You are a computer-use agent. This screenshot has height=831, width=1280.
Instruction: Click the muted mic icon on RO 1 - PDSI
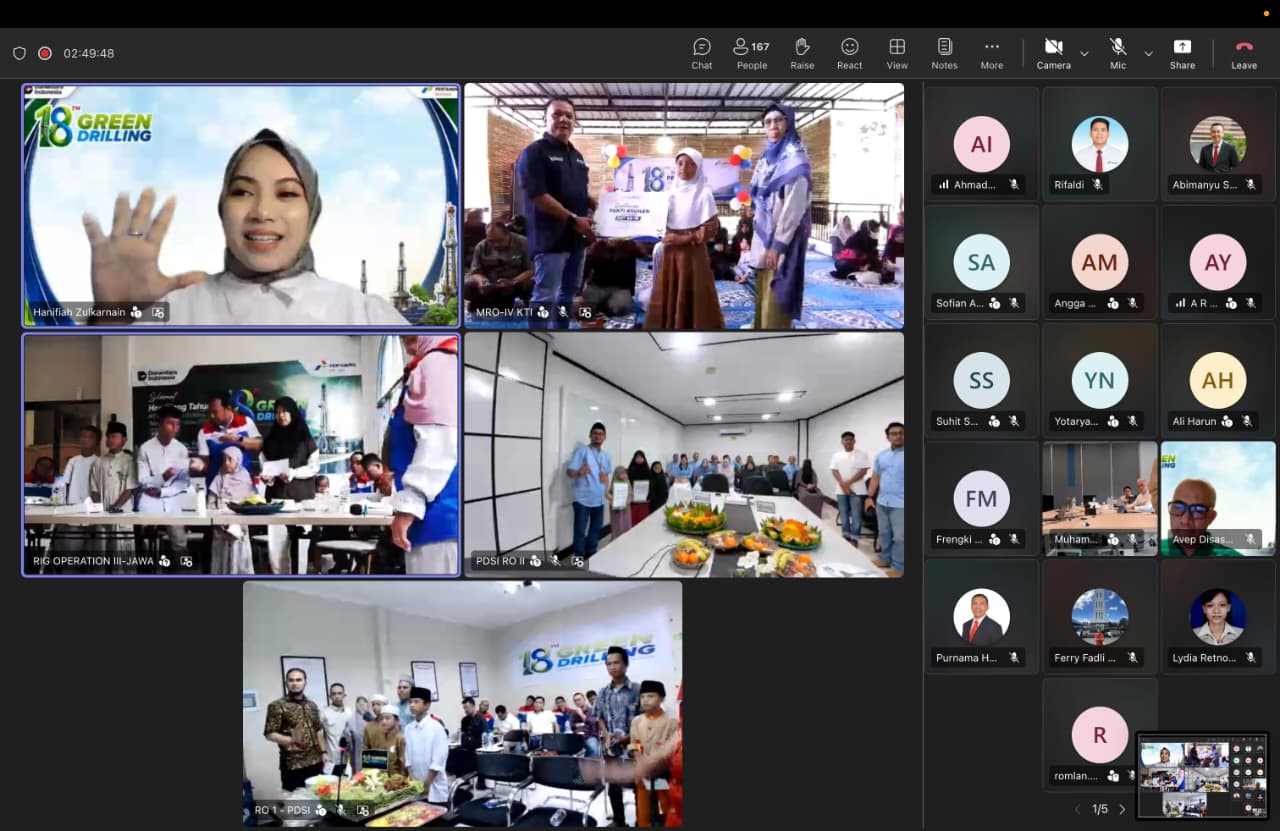coord(341,810)
